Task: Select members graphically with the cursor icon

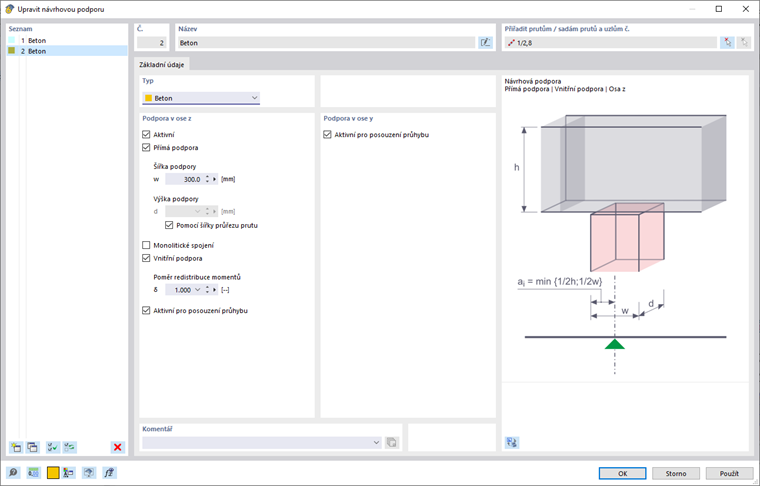Action: click(727, 43)
